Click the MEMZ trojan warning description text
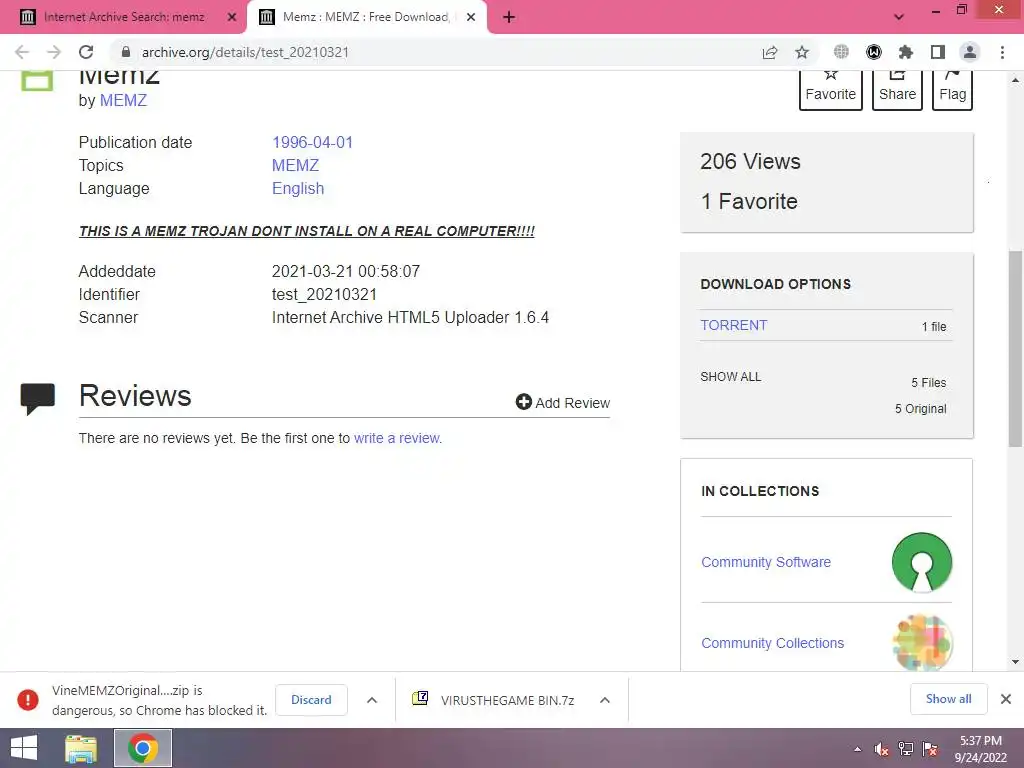This screenshot has height=768, width=1024. click(x=306, y=231)
